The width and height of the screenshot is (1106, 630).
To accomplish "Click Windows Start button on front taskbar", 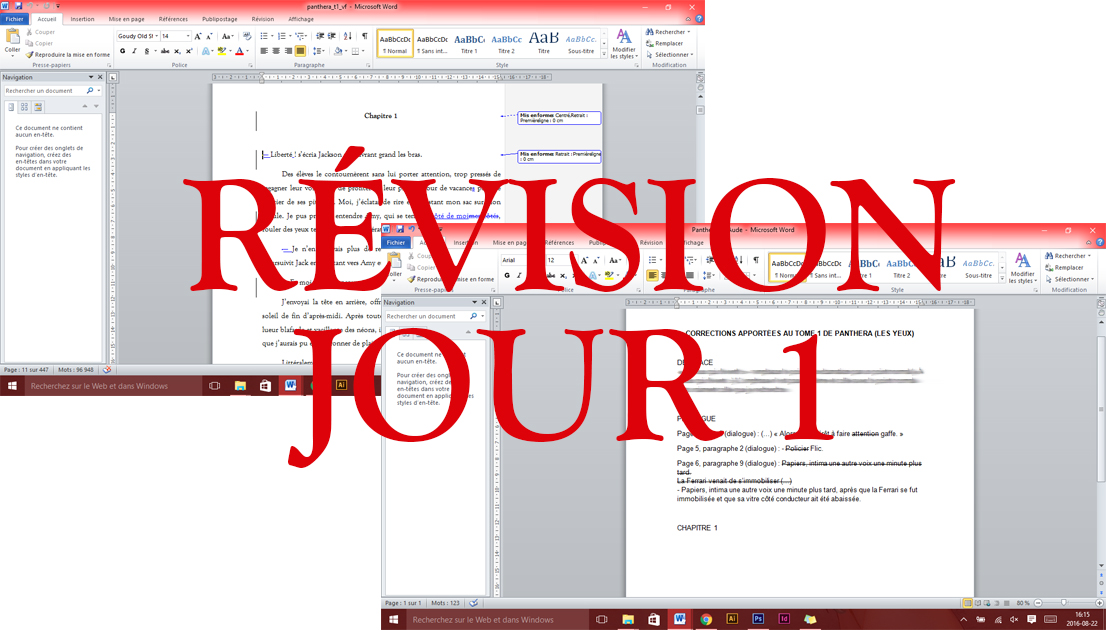I will coord(393,619).
